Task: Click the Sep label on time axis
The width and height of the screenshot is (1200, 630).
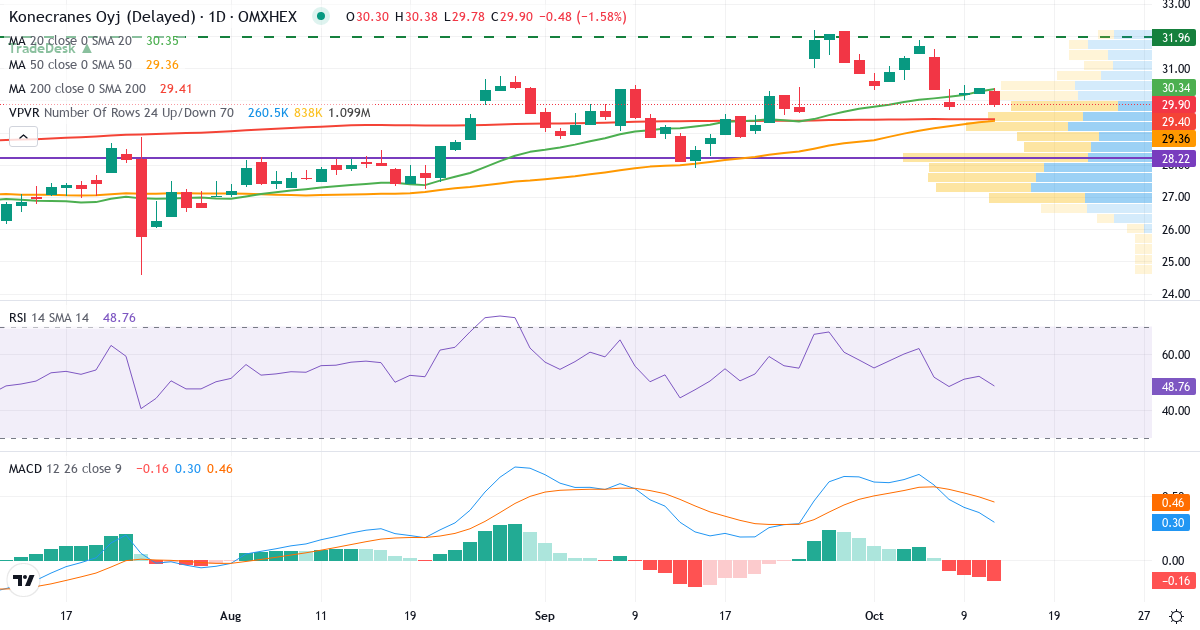Action: tap(544, 615)
